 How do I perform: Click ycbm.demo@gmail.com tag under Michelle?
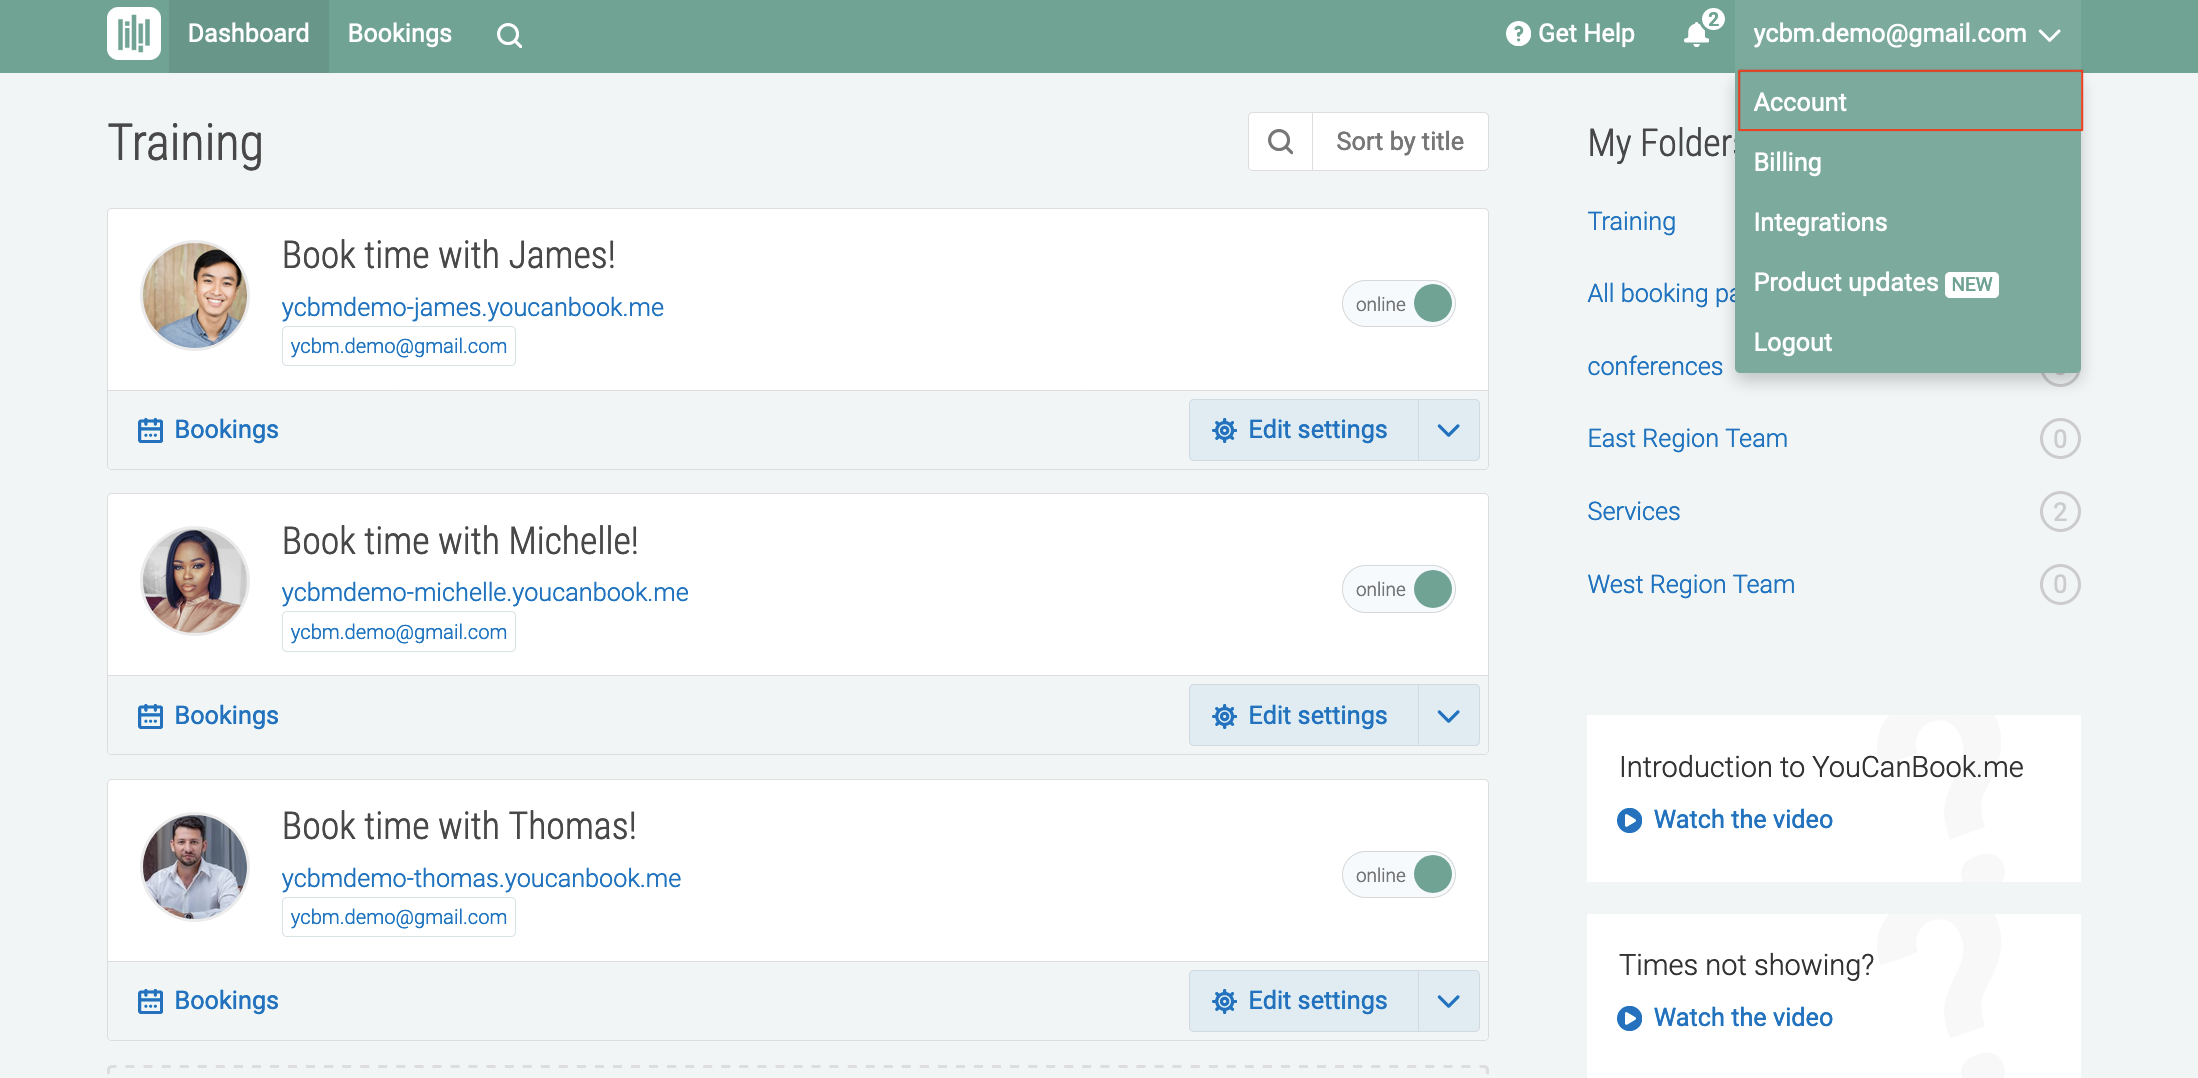[x=399, y=632]
